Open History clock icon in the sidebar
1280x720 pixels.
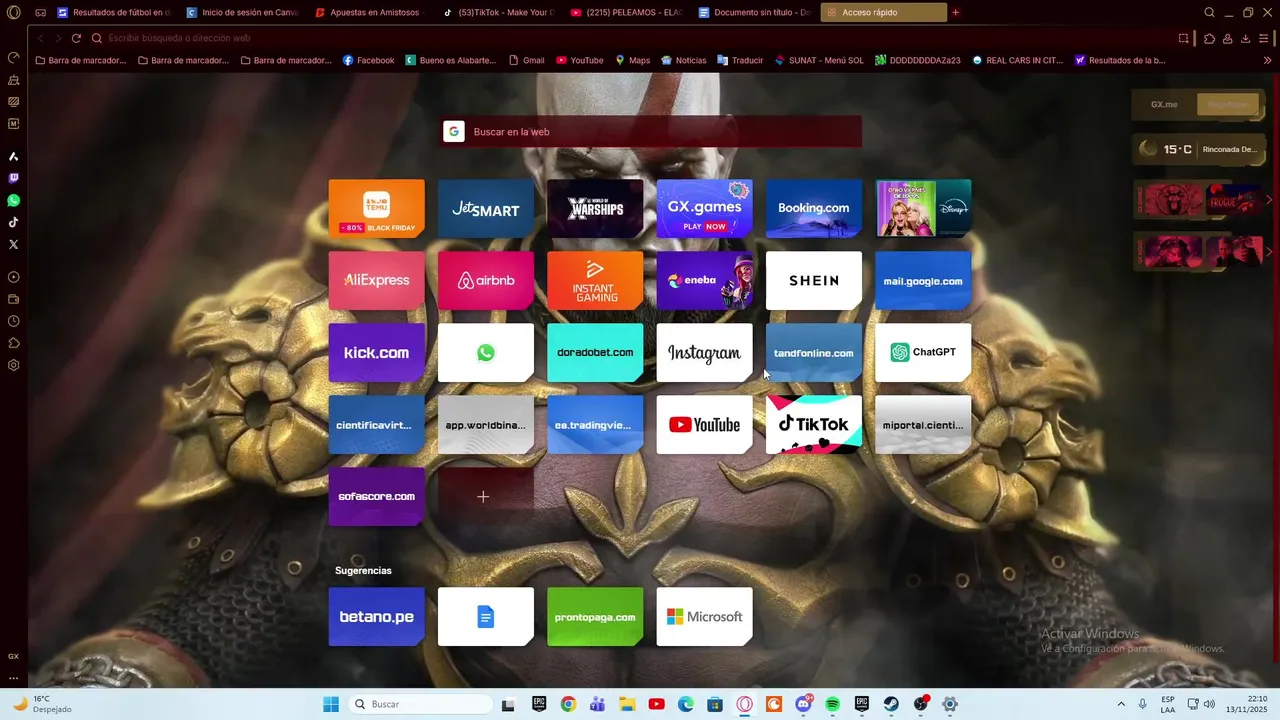pyautogui.click(x=13, y=321)
